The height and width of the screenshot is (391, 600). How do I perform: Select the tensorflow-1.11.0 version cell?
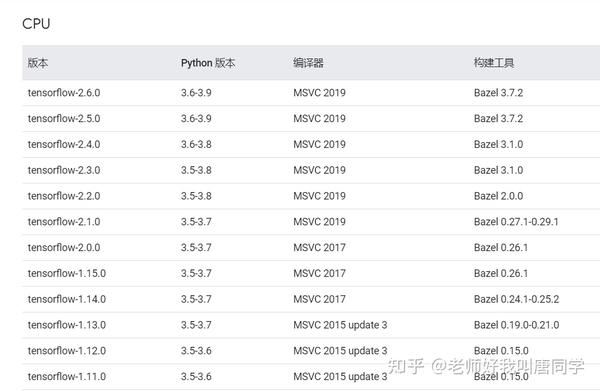pyautogui.click(x=67, y=376)
